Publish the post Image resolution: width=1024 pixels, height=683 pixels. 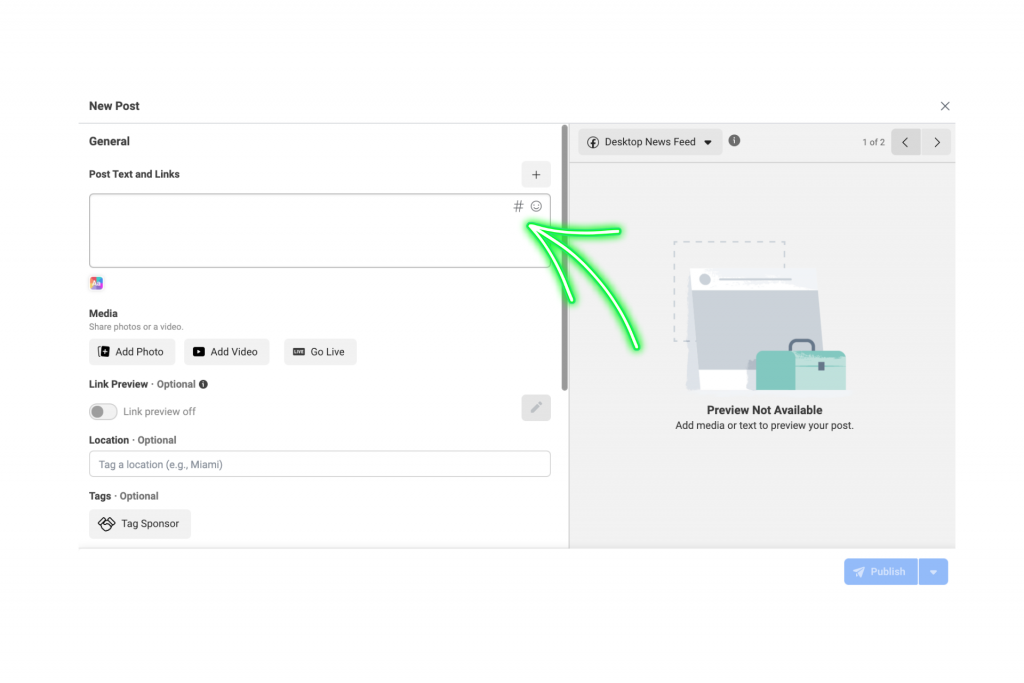pyautogui.click(x=881, y=571)
